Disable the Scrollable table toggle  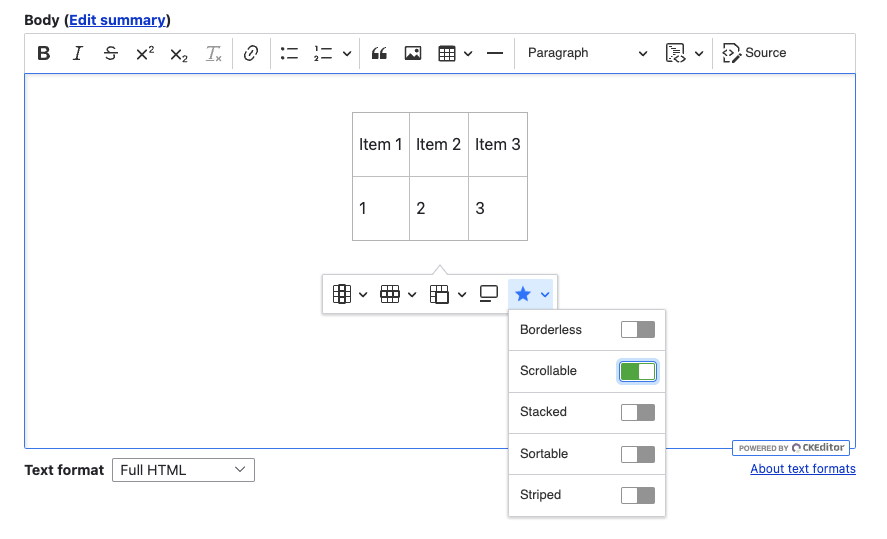[637, 372]
